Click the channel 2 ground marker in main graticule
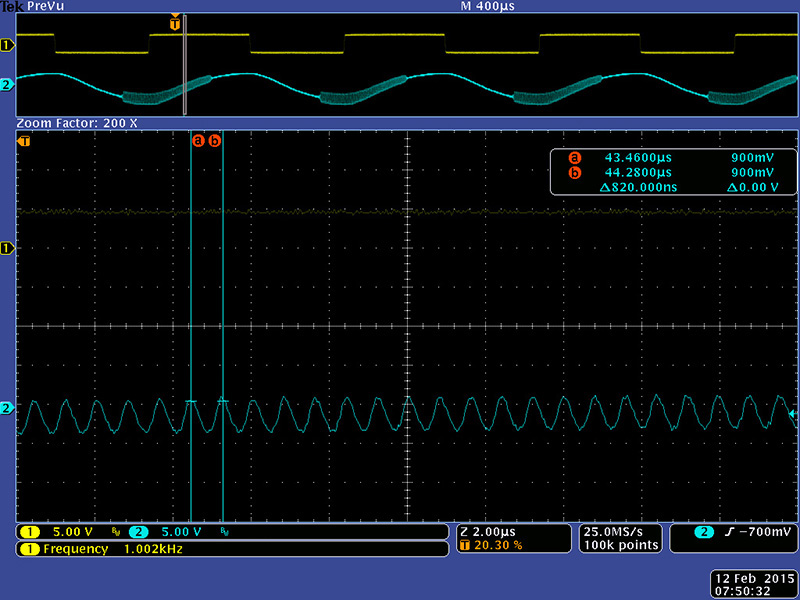800x600 pixels. (7, 408)
